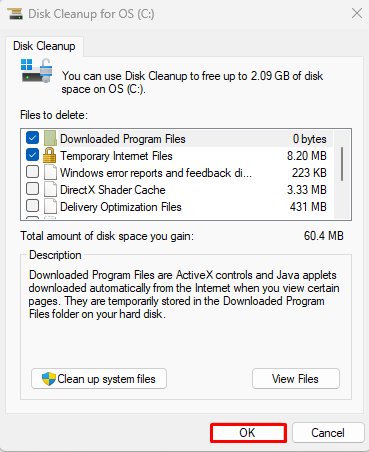Switch to the Disk Cleanup tab
The image size is (369, 452).
point(44,46)
